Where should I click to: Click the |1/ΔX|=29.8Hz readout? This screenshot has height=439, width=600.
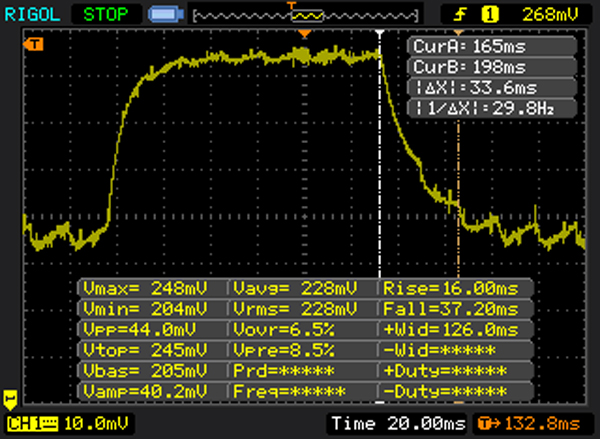point(492,109)
